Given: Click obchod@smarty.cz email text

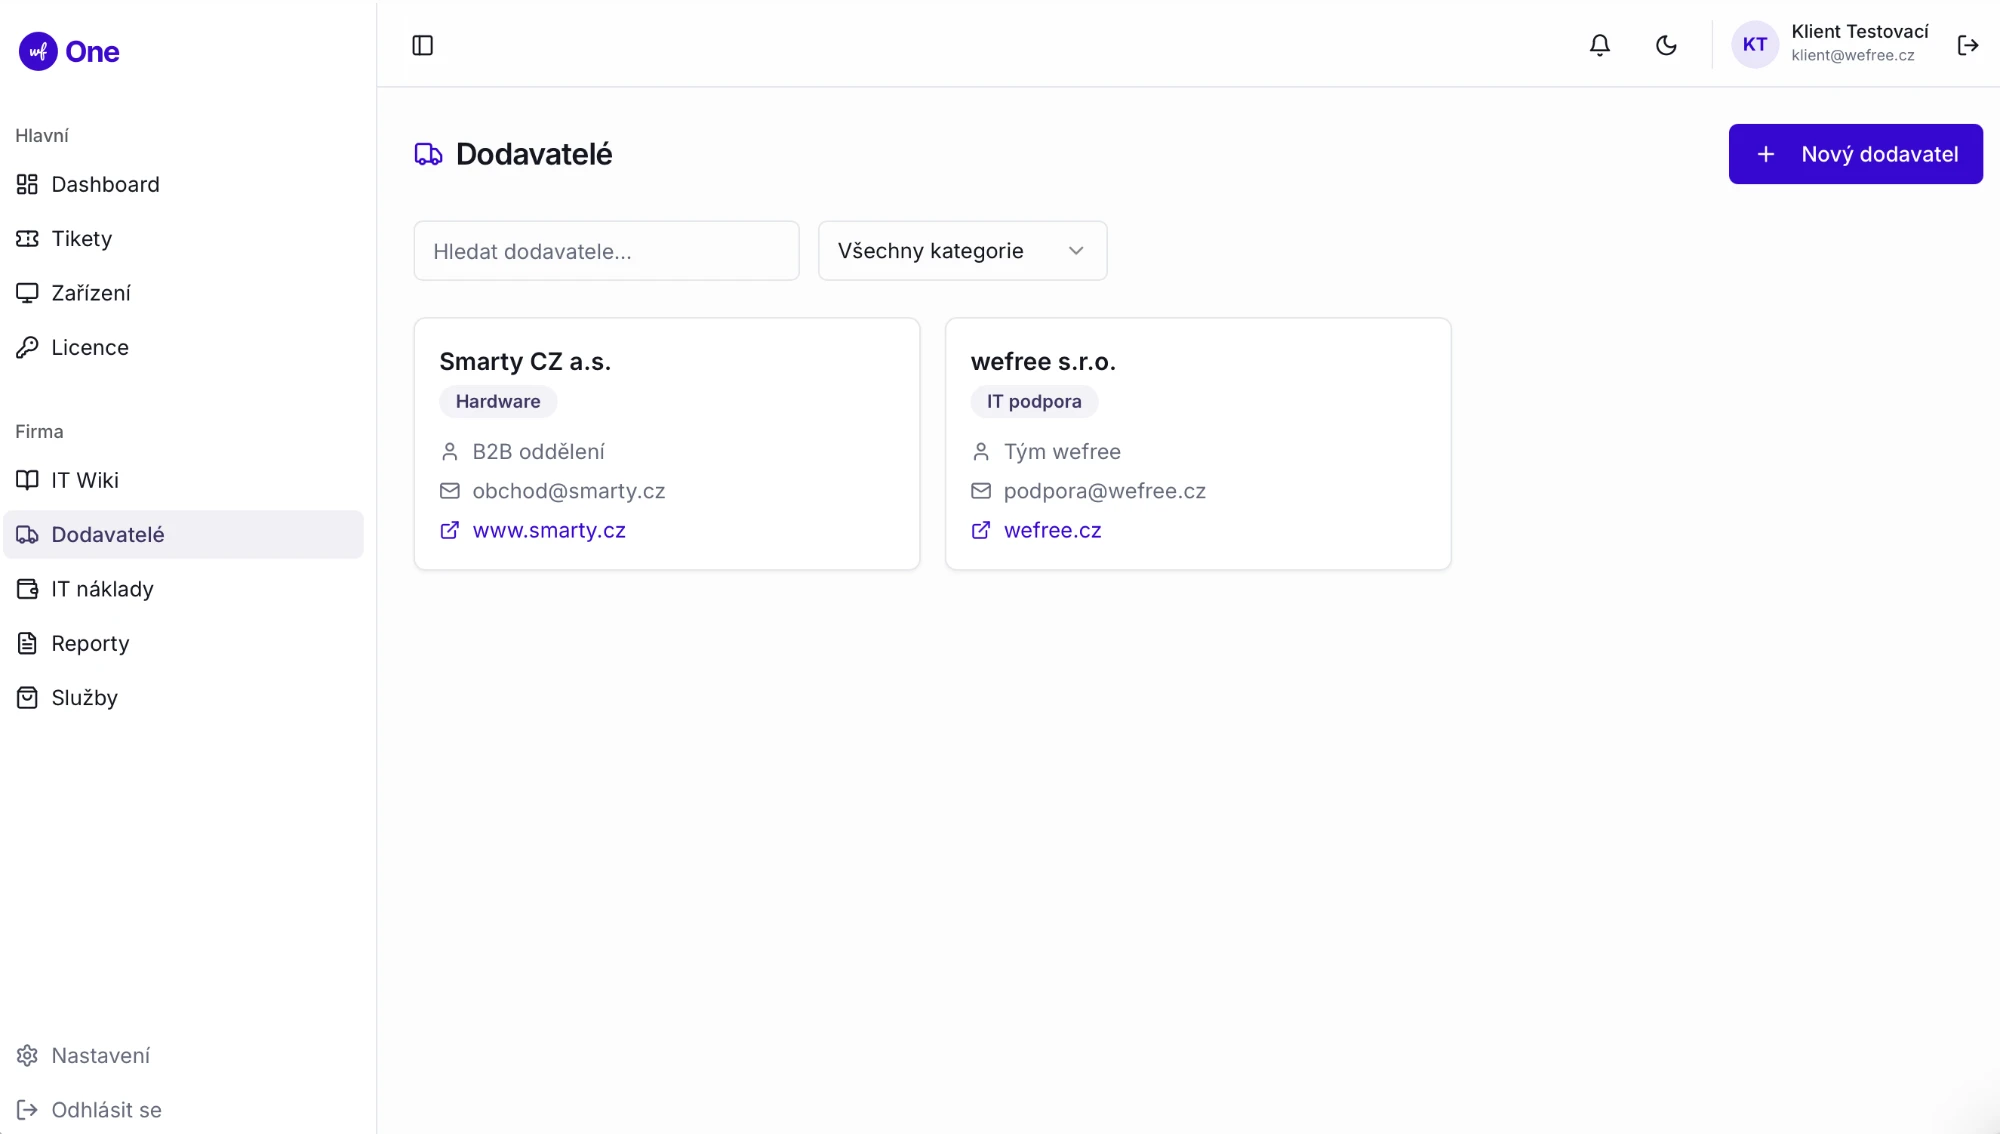Looking at the screenshot, I should (569, 491).
